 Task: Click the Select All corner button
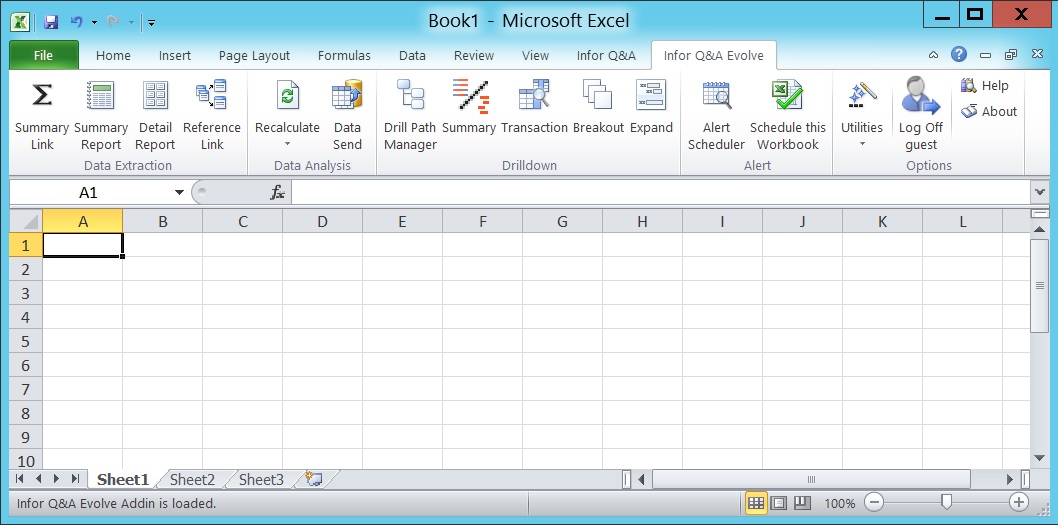(26, 221)
